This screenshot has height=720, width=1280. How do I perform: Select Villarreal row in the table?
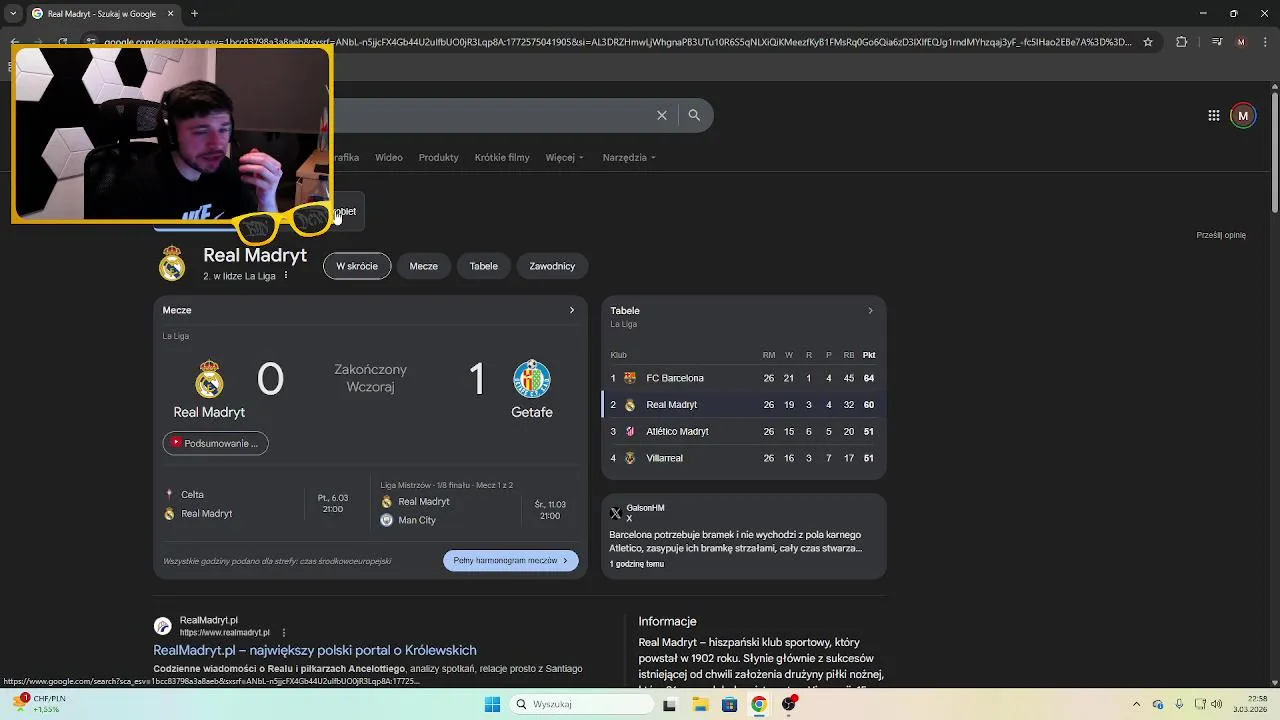pos(743,458)
